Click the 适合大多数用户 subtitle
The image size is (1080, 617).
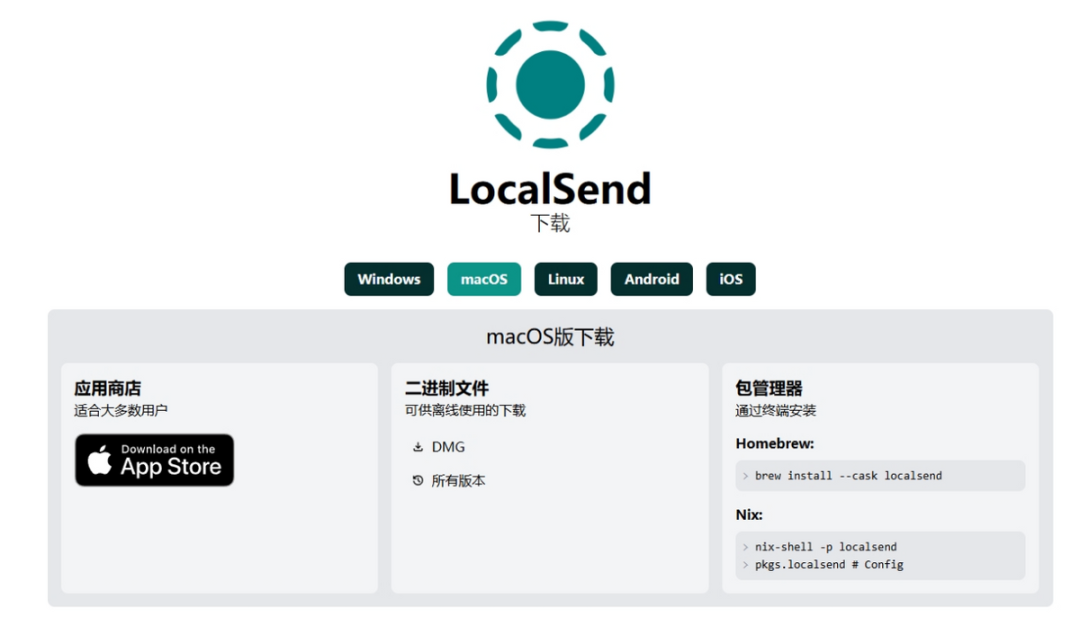[x=121, y=410]
